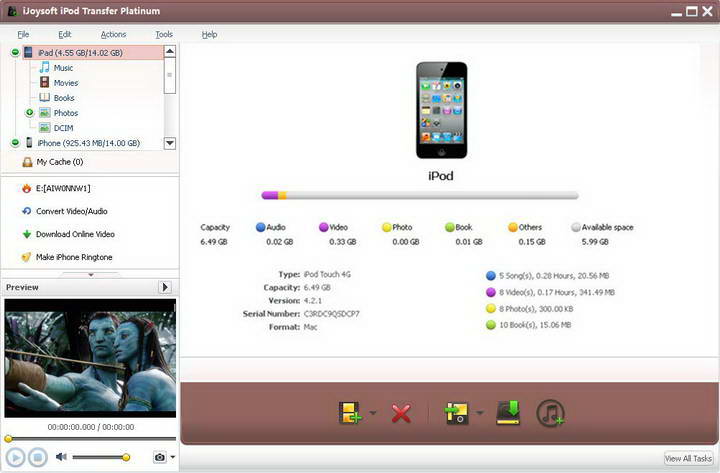
Task: Open the Copy to device dropdown arrow
Action: click(x=479, y=413)
